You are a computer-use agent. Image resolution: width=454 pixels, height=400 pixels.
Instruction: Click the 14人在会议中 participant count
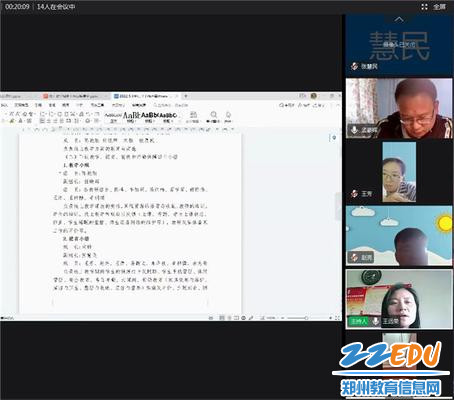coord(56,7)
